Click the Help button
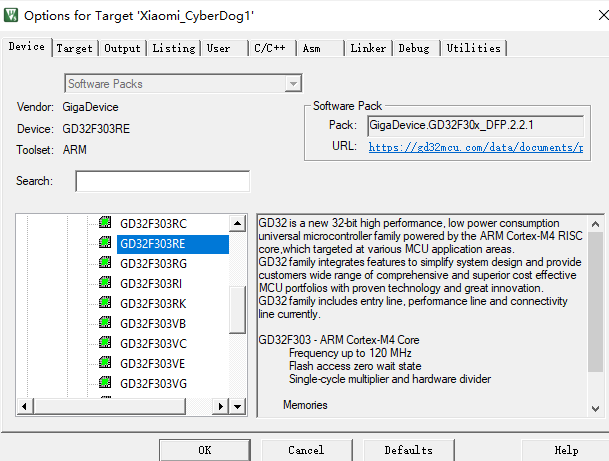Screen dimensions: 609x461 (x=566, y=450)
